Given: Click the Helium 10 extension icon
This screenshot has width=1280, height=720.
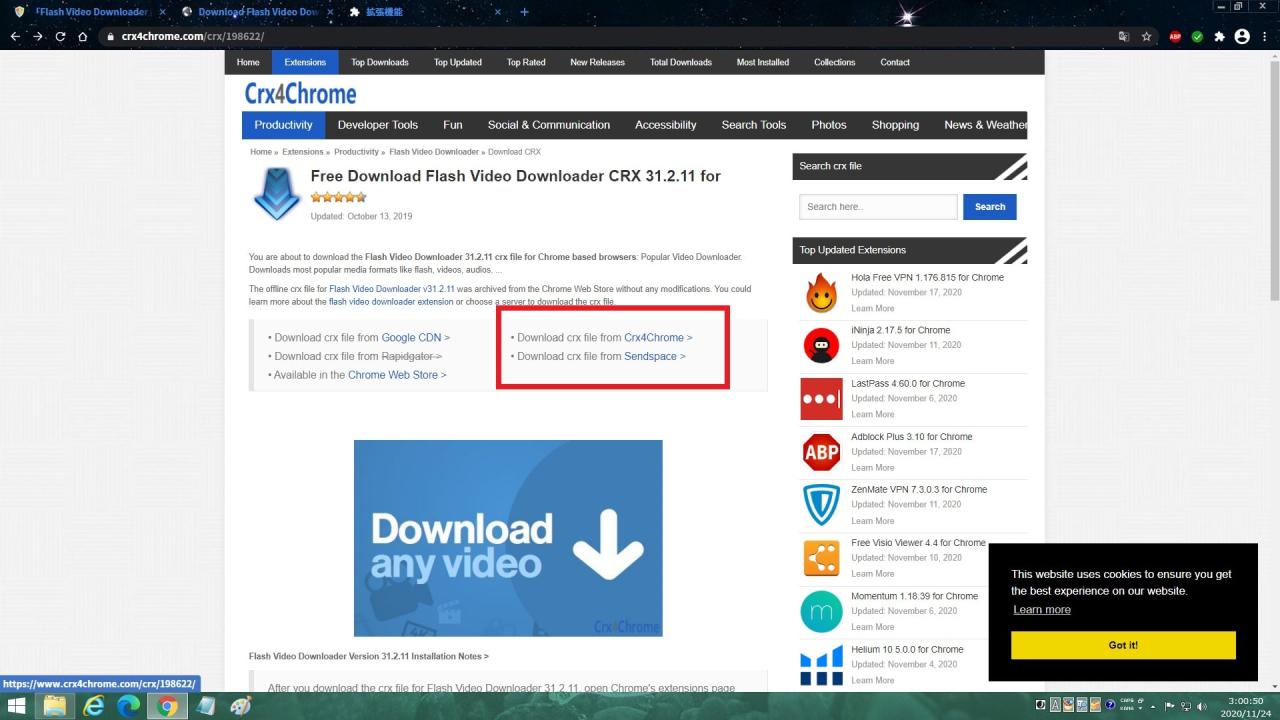Looking at the screenshot, I should click(822, 665).
